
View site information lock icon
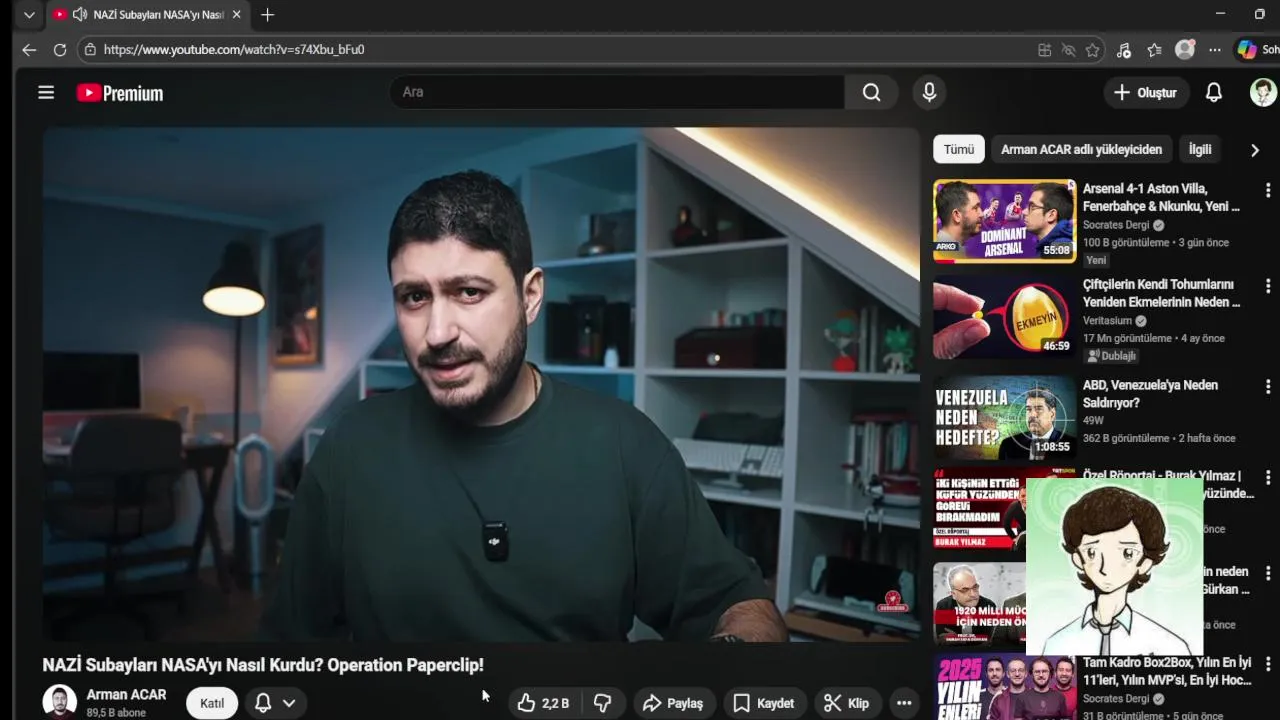90,49
